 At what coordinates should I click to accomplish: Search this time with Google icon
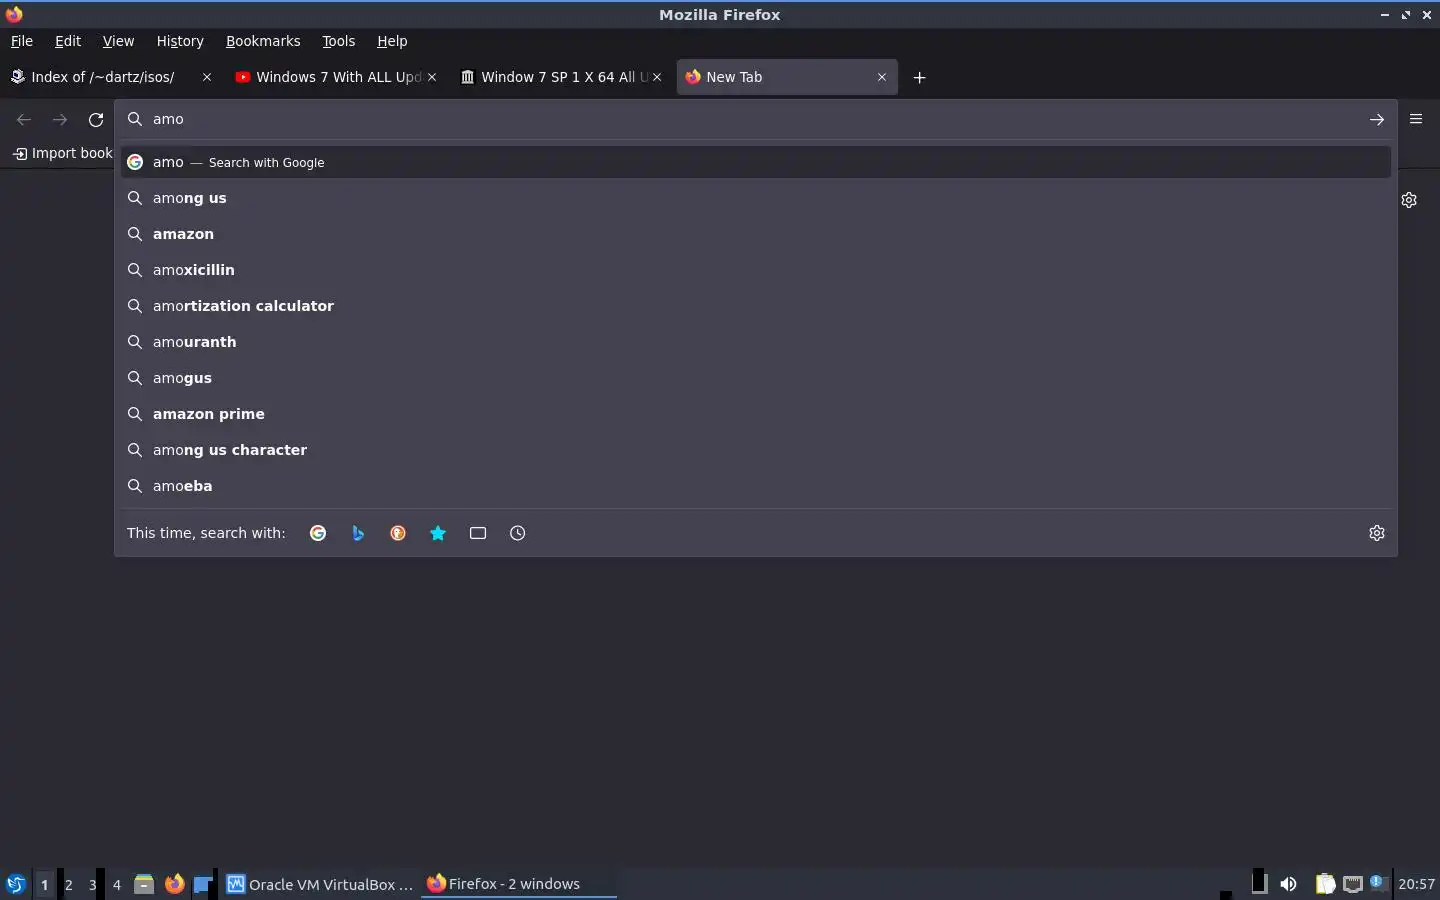(318, 533)
